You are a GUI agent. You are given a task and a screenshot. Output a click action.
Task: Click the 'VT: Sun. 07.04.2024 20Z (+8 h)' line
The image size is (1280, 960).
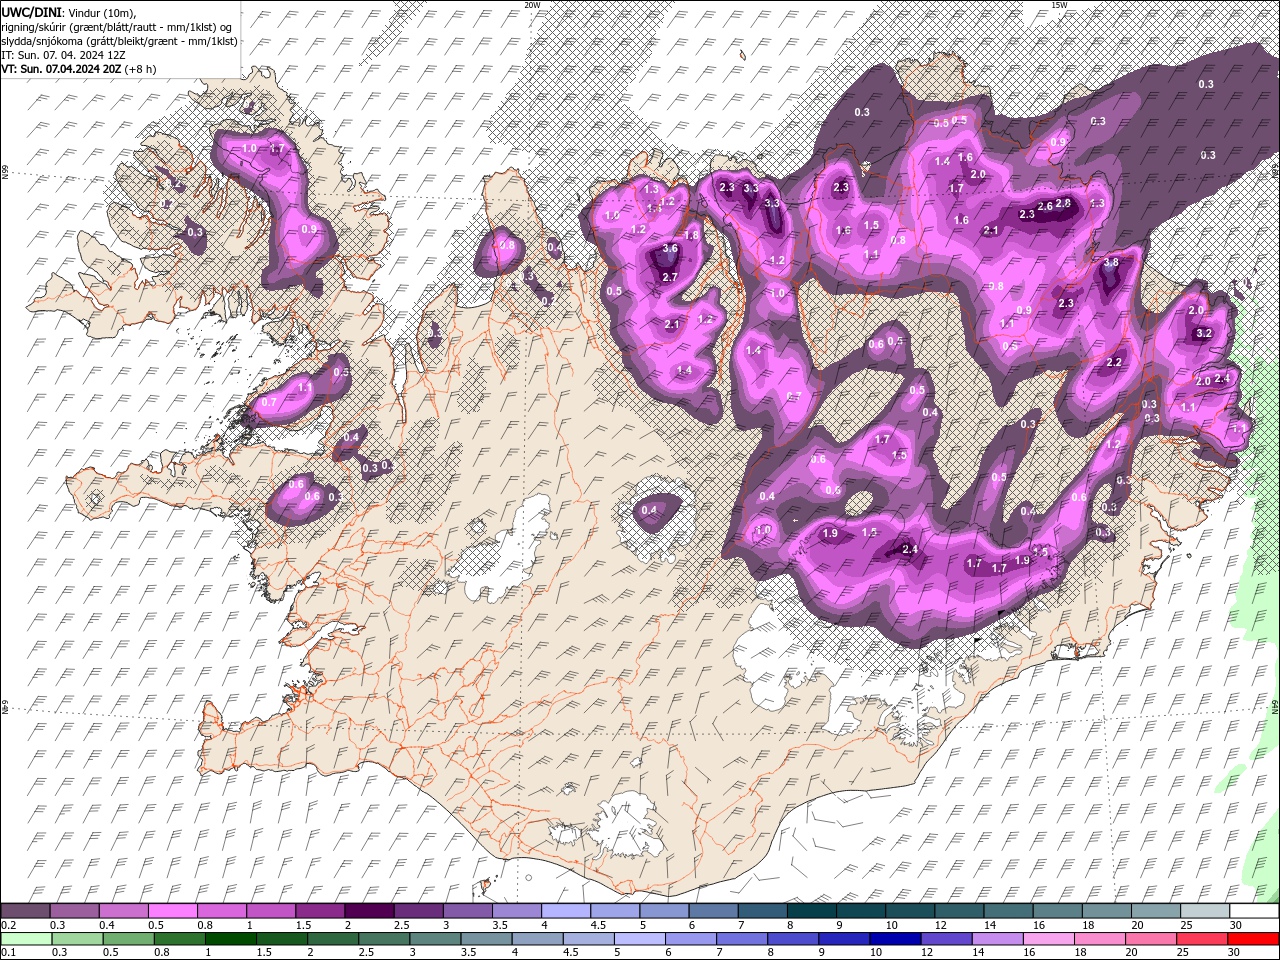coord(79,69)
